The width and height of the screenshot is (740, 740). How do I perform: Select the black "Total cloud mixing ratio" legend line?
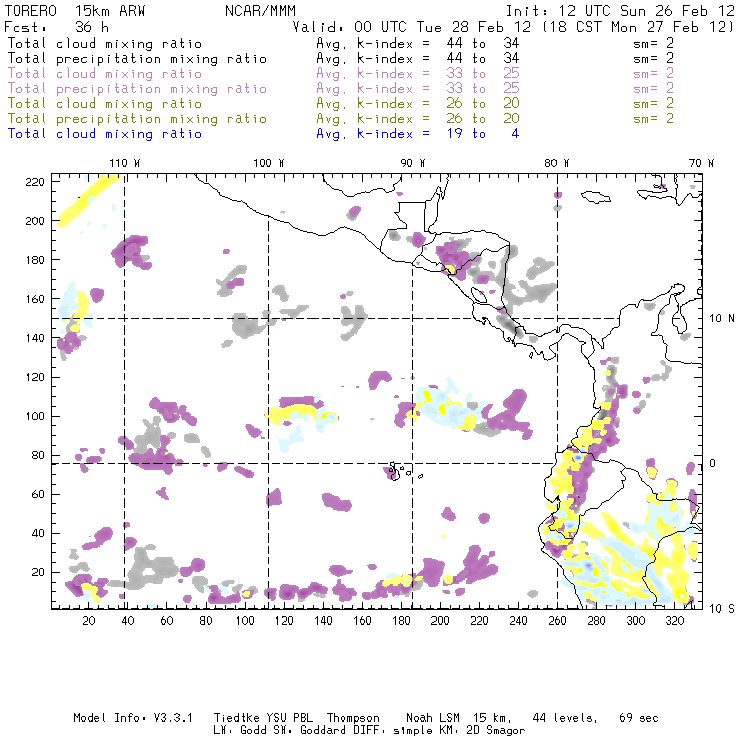pyautogui.click(x=105, y=43)
